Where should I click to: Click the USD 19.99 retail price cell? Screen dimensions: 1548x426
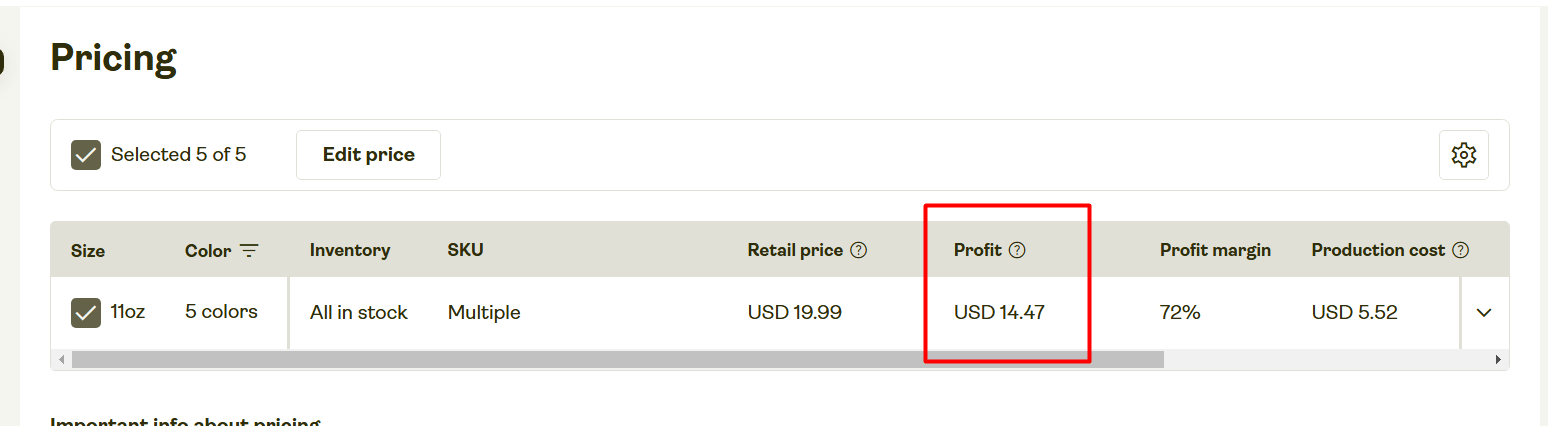click(795, 313)
